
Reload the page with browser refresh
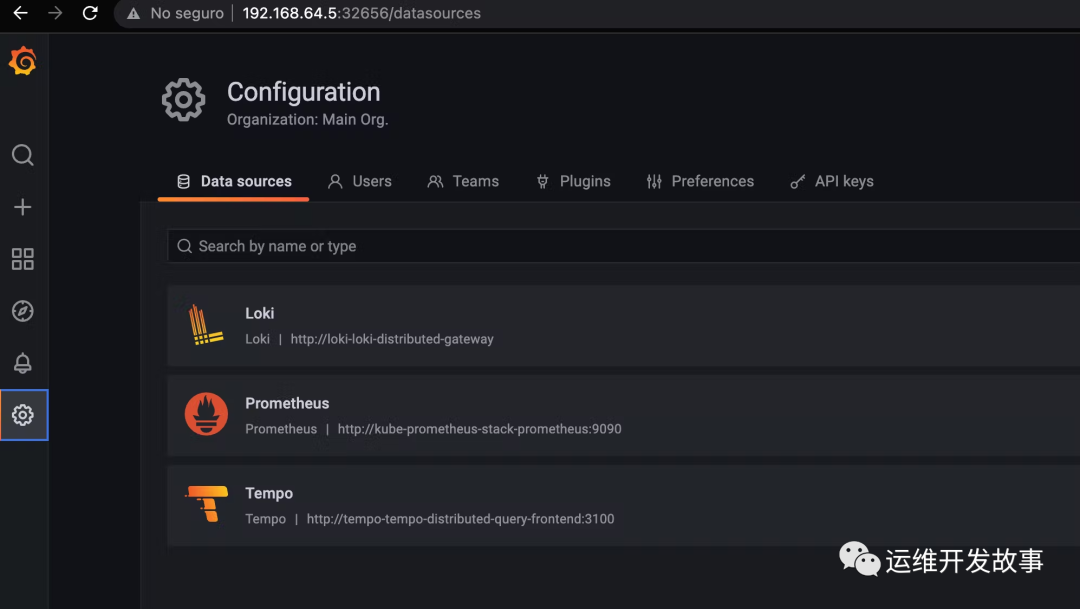(x=90, y=13)
